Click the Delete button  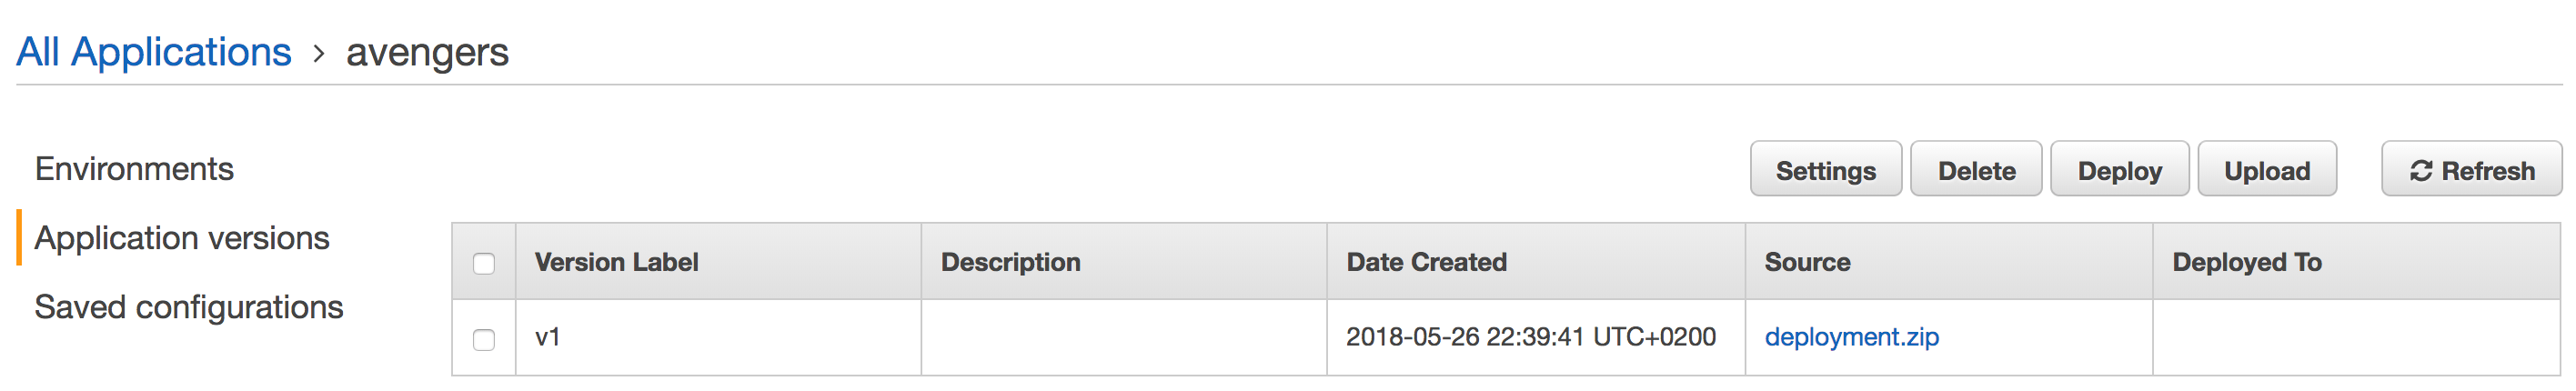pos(1976,169)
